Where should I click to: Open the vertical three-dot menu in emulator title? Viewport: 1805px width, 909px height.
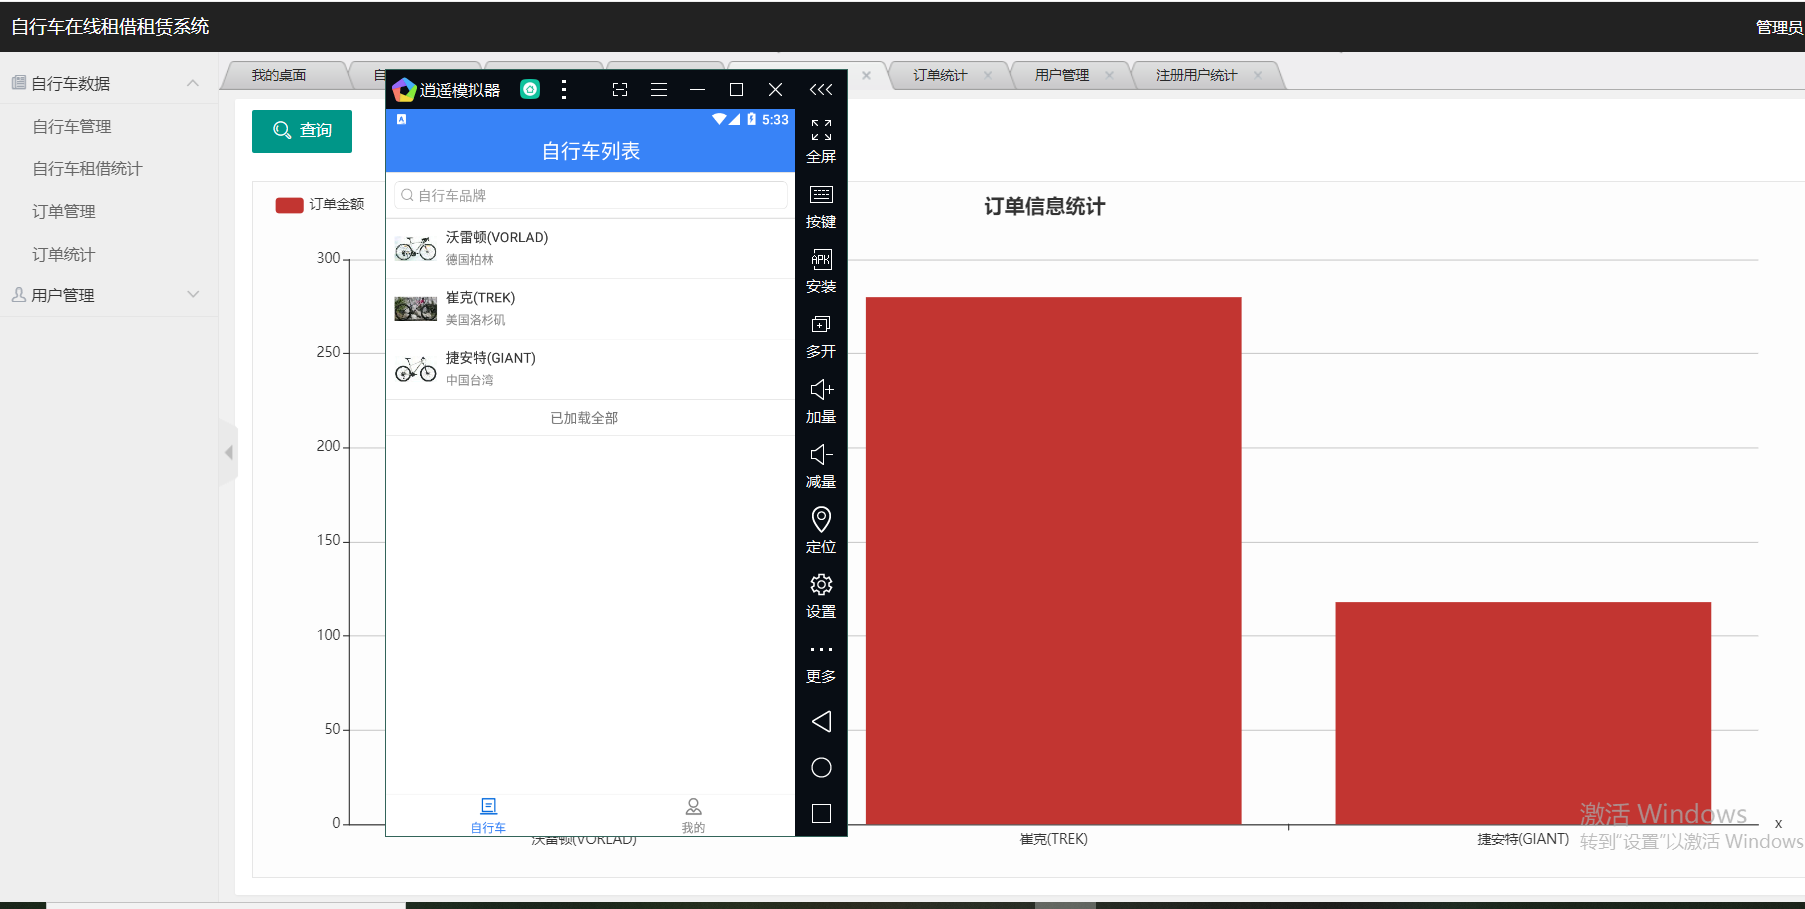tap(564, 90)
